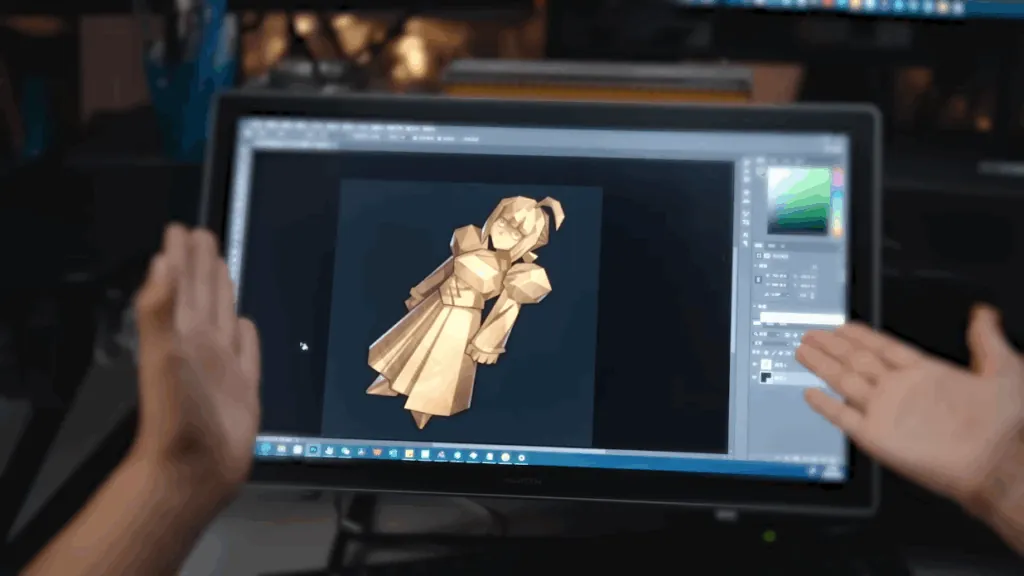Select the top layer's light thumbnail
Image resolution: width=1024 pixels, height=576 pixels.
(x=767, y=364)
